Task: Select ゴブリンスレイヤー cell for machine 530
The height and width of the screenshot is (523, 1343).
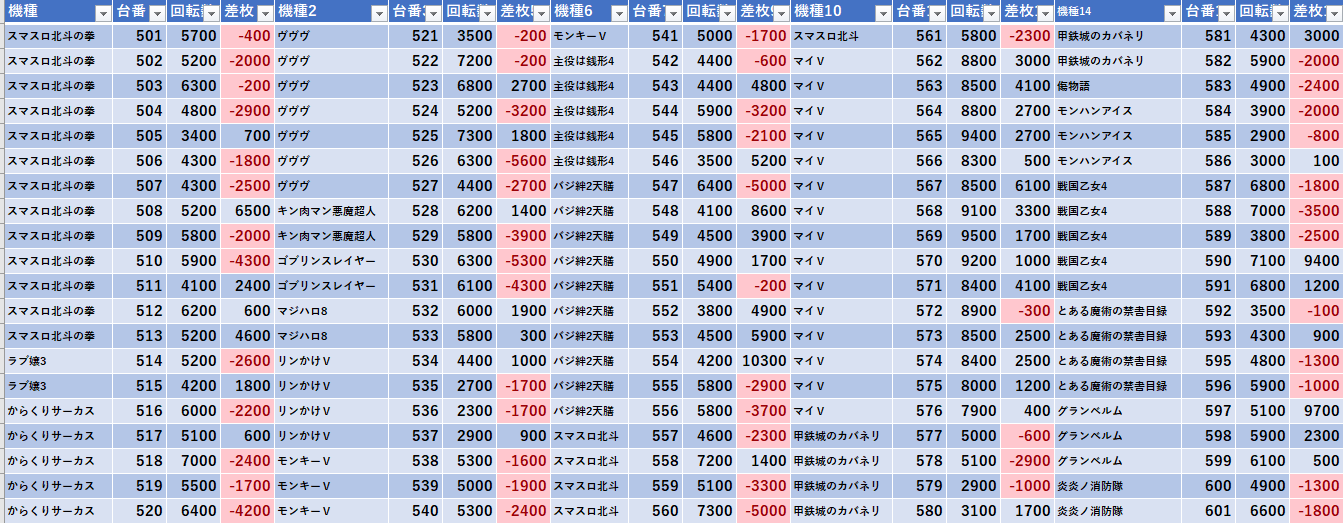Action: pos(331,260)
